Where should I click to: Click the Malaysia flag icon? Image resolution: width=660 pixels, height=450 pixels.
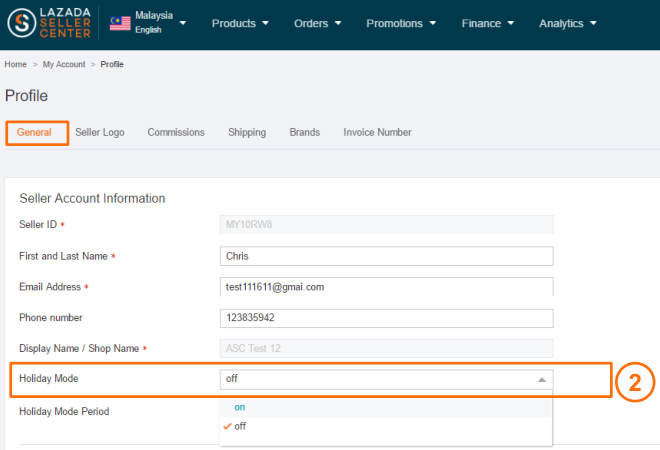click(120, 23)
